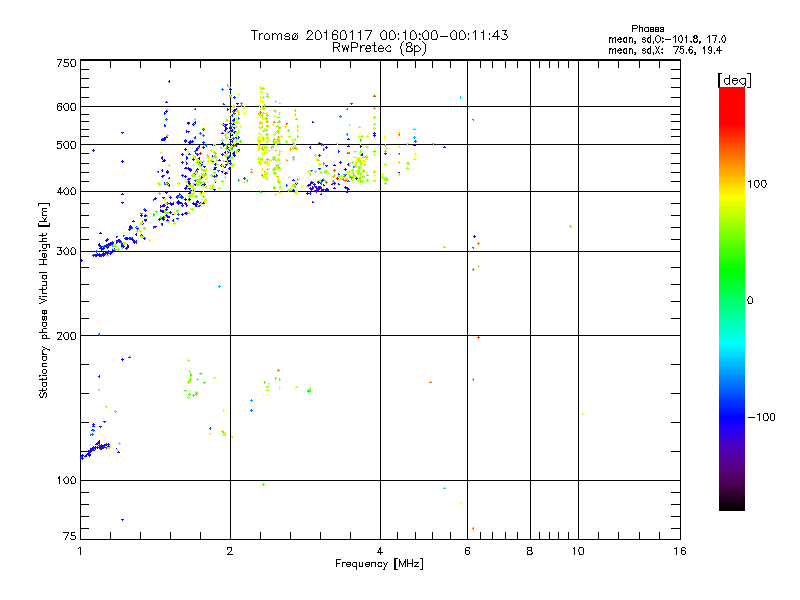Click the "Phases" statistics heading

[x=647, y=29]
